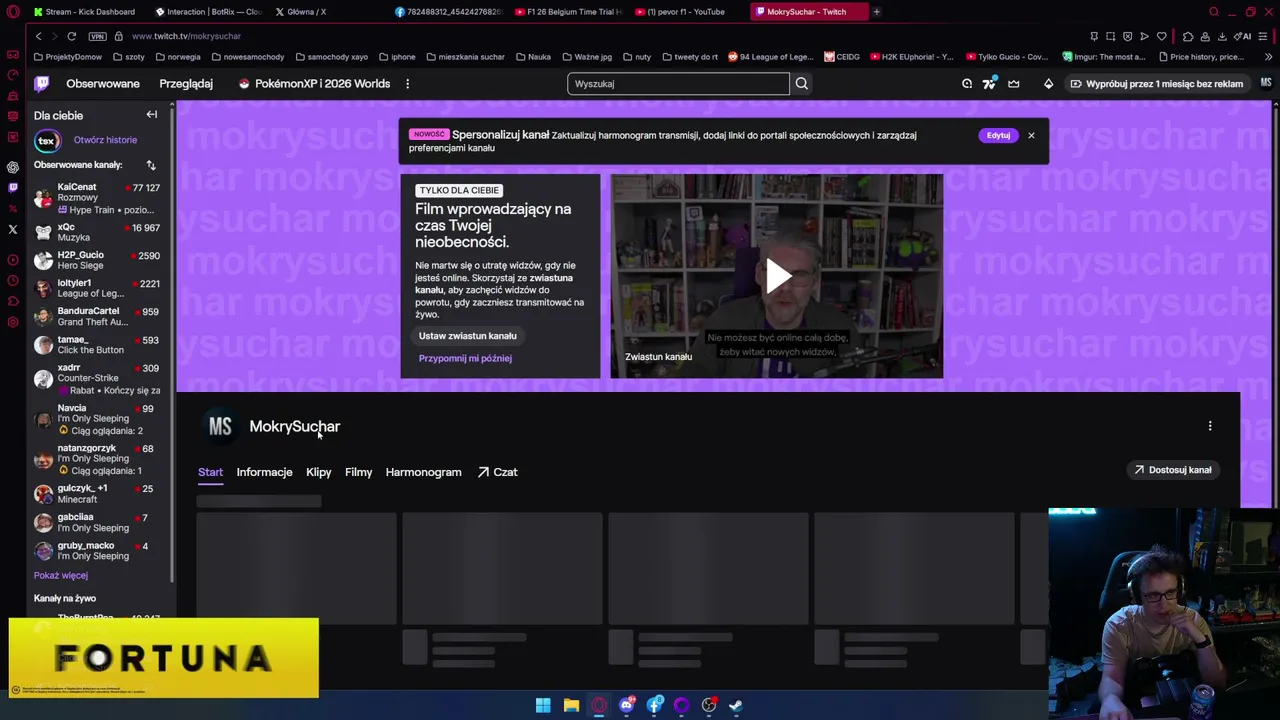Image resolution: width=1280 pixels, height=720 pixels.
Task: Open the tsx stories avatar
Action: click(47, 141)
